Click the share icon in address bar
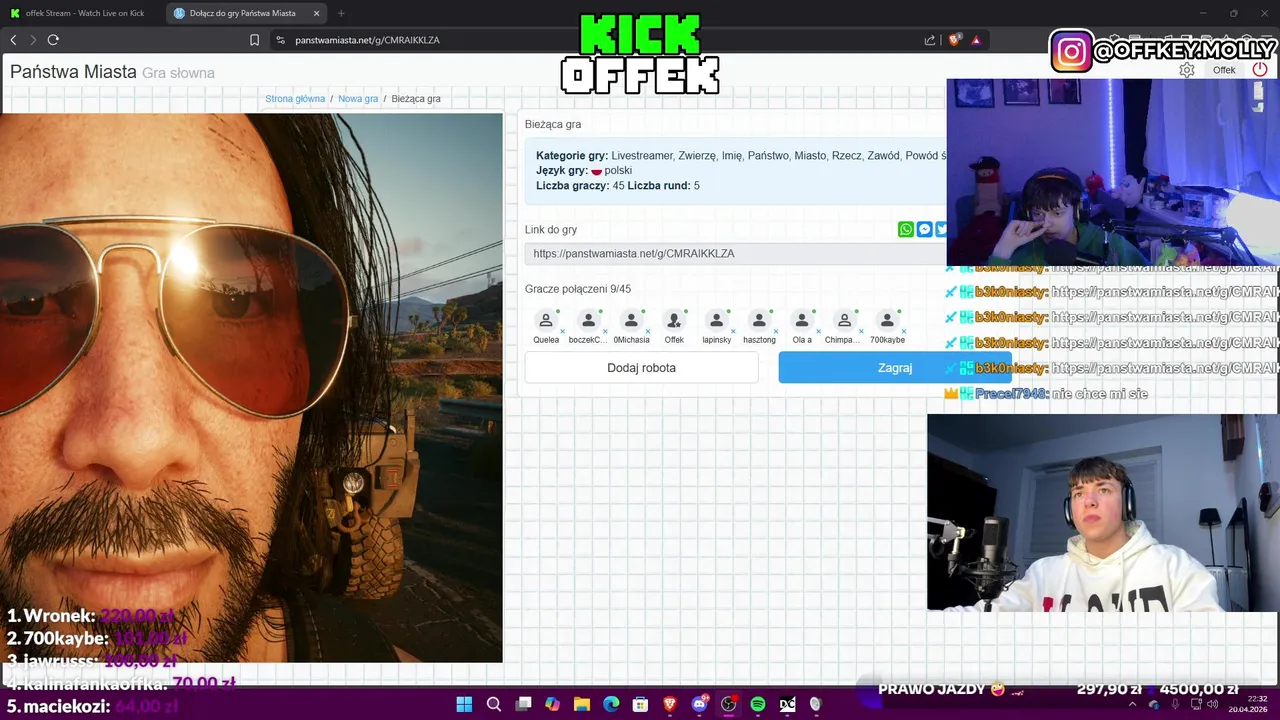This screenshot has width=1280, height=720. click(x=930, y=40)
